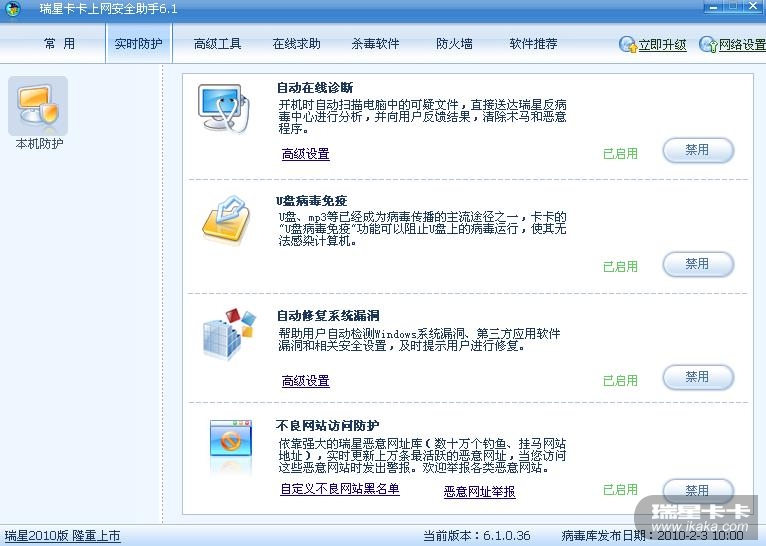Minimize the 瑞星卡卡 window
Viewport: 766px width, 546px height.
[x=713, y=7]
